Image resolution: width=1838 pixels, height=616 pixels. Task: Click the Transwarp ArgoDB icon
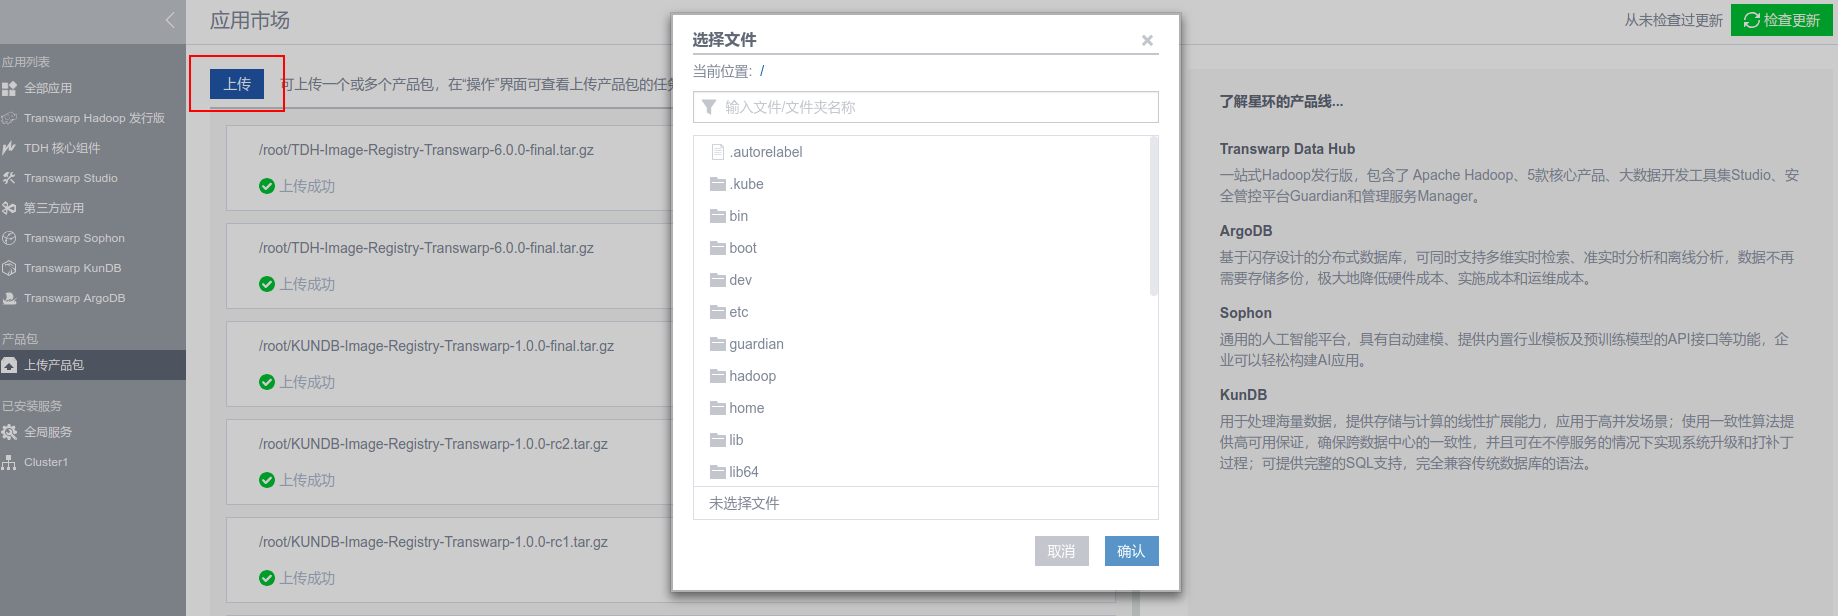tap(9, 298)
